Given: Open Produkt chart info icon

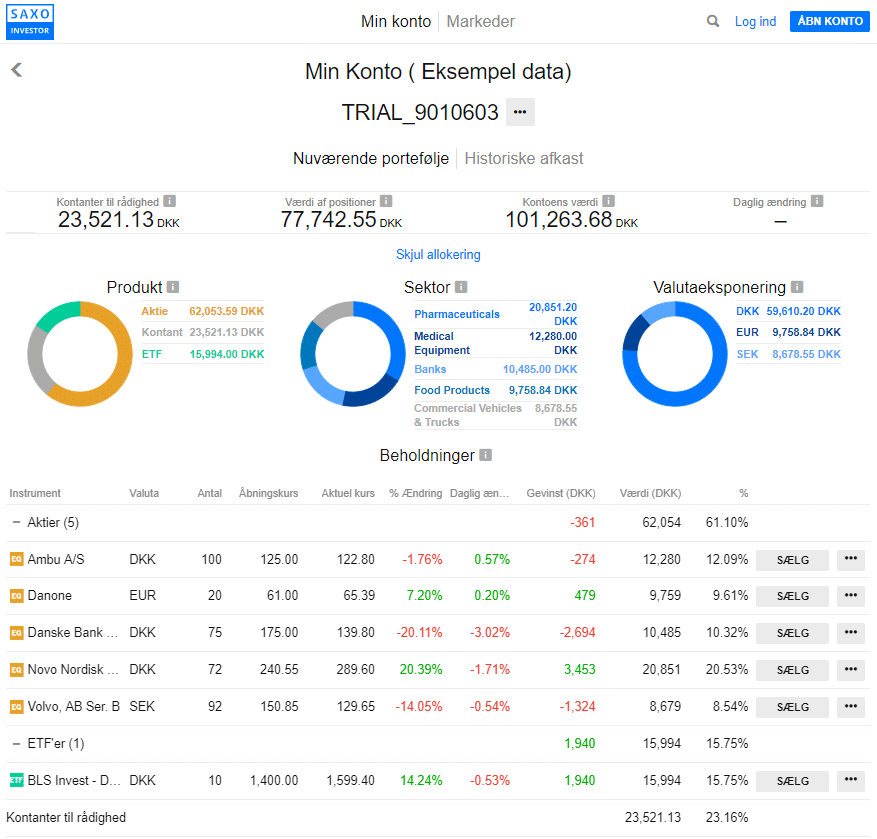Looking at the screenshot, I should [173, 287].
